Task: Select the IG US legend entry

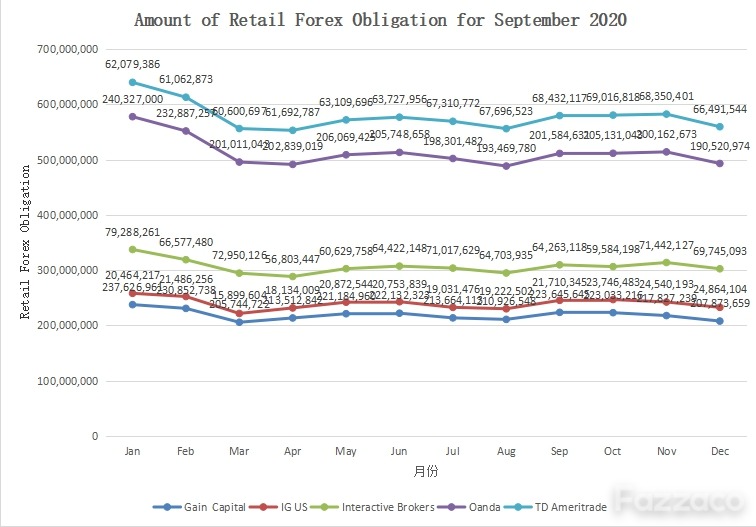Action: point(279,507)
